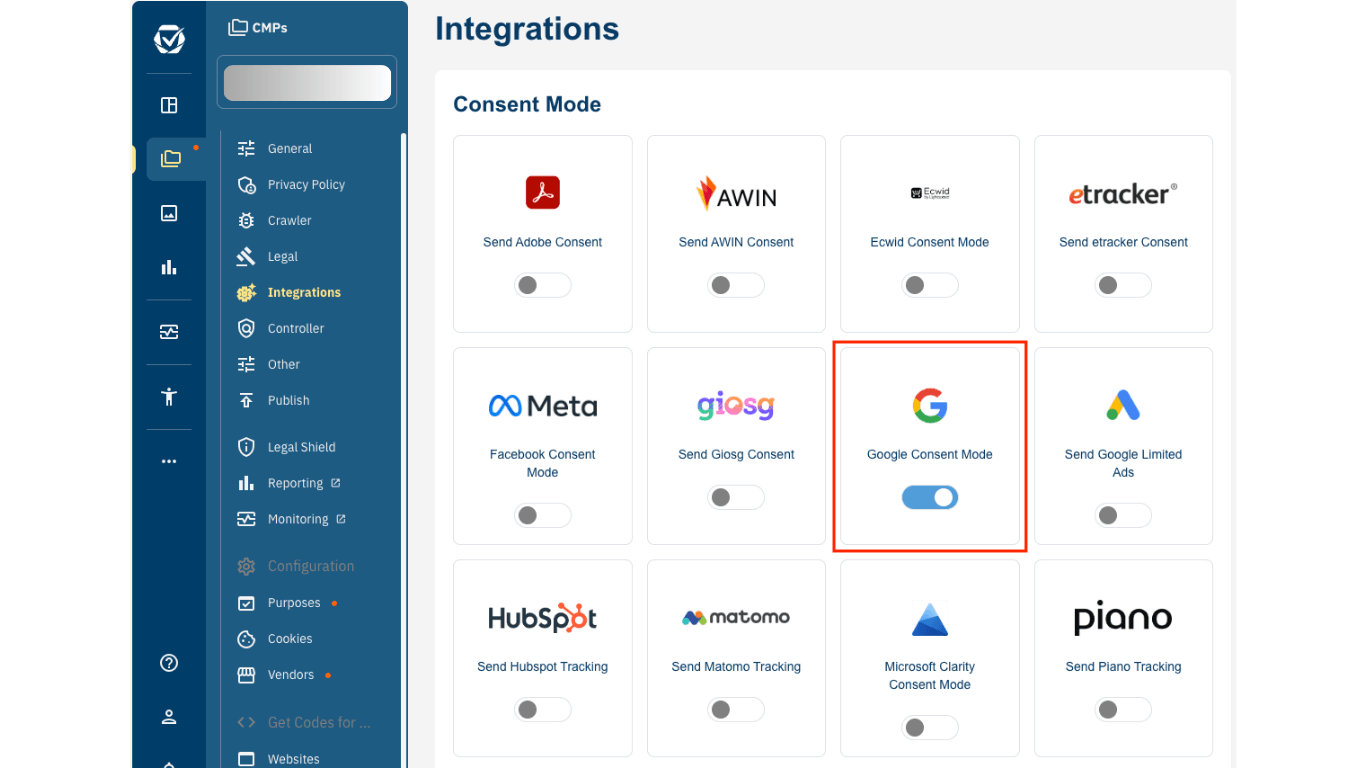This screenshot has height=768, width=1366.
Task: Go to Publish menu item
Action: click(274, 400)
